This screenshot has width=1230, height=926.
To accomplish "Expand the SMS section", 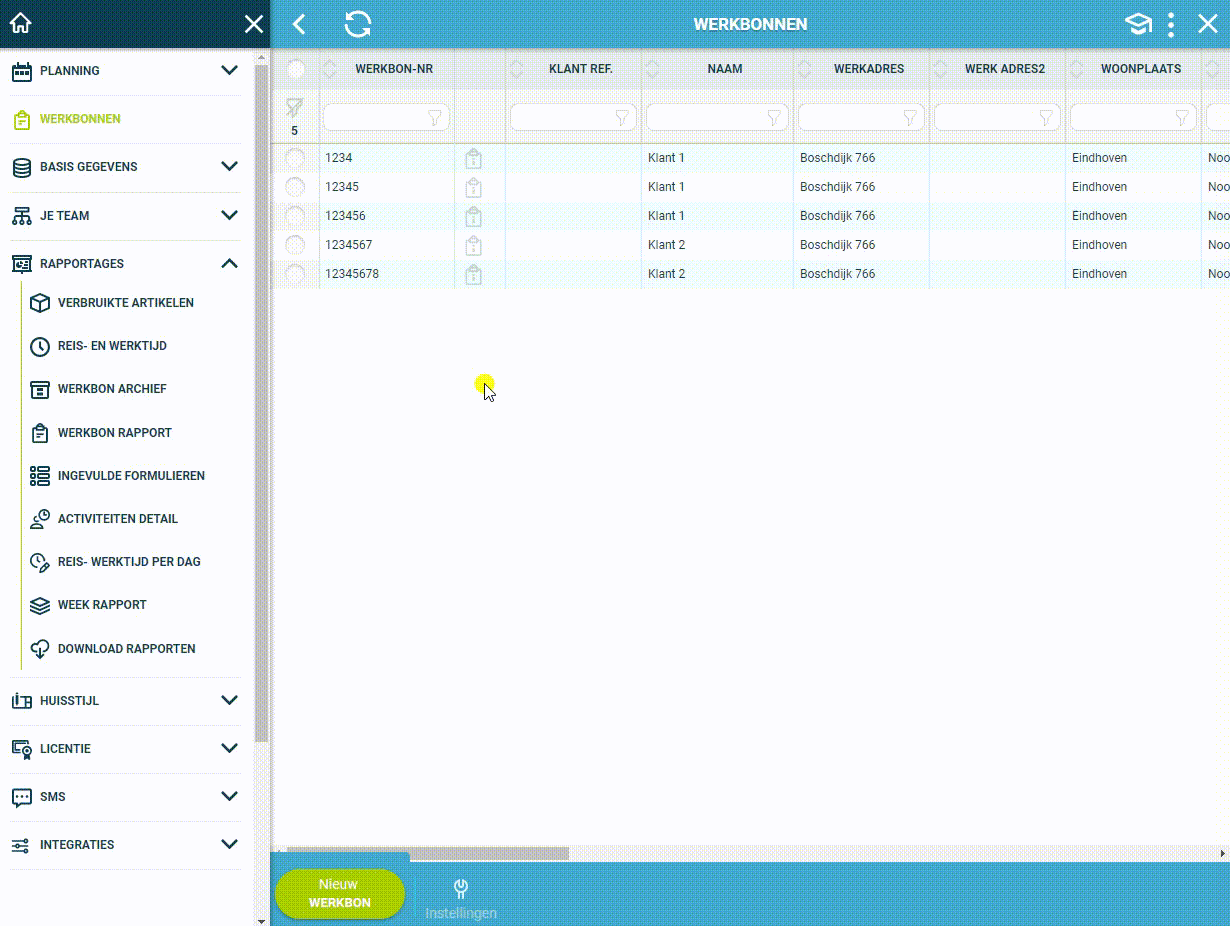I will click(229, 796).
